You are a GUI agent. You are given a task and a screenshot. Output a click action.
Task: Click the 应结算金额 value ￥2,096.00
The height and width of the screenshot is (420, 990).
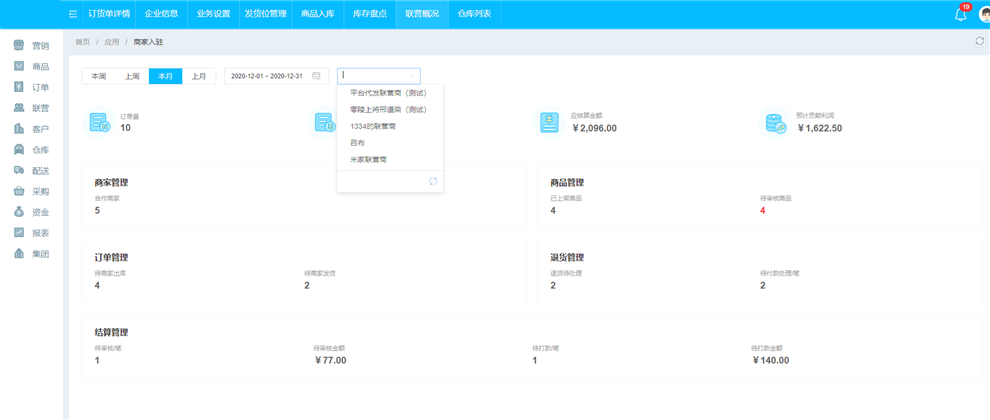pos(594,128)
